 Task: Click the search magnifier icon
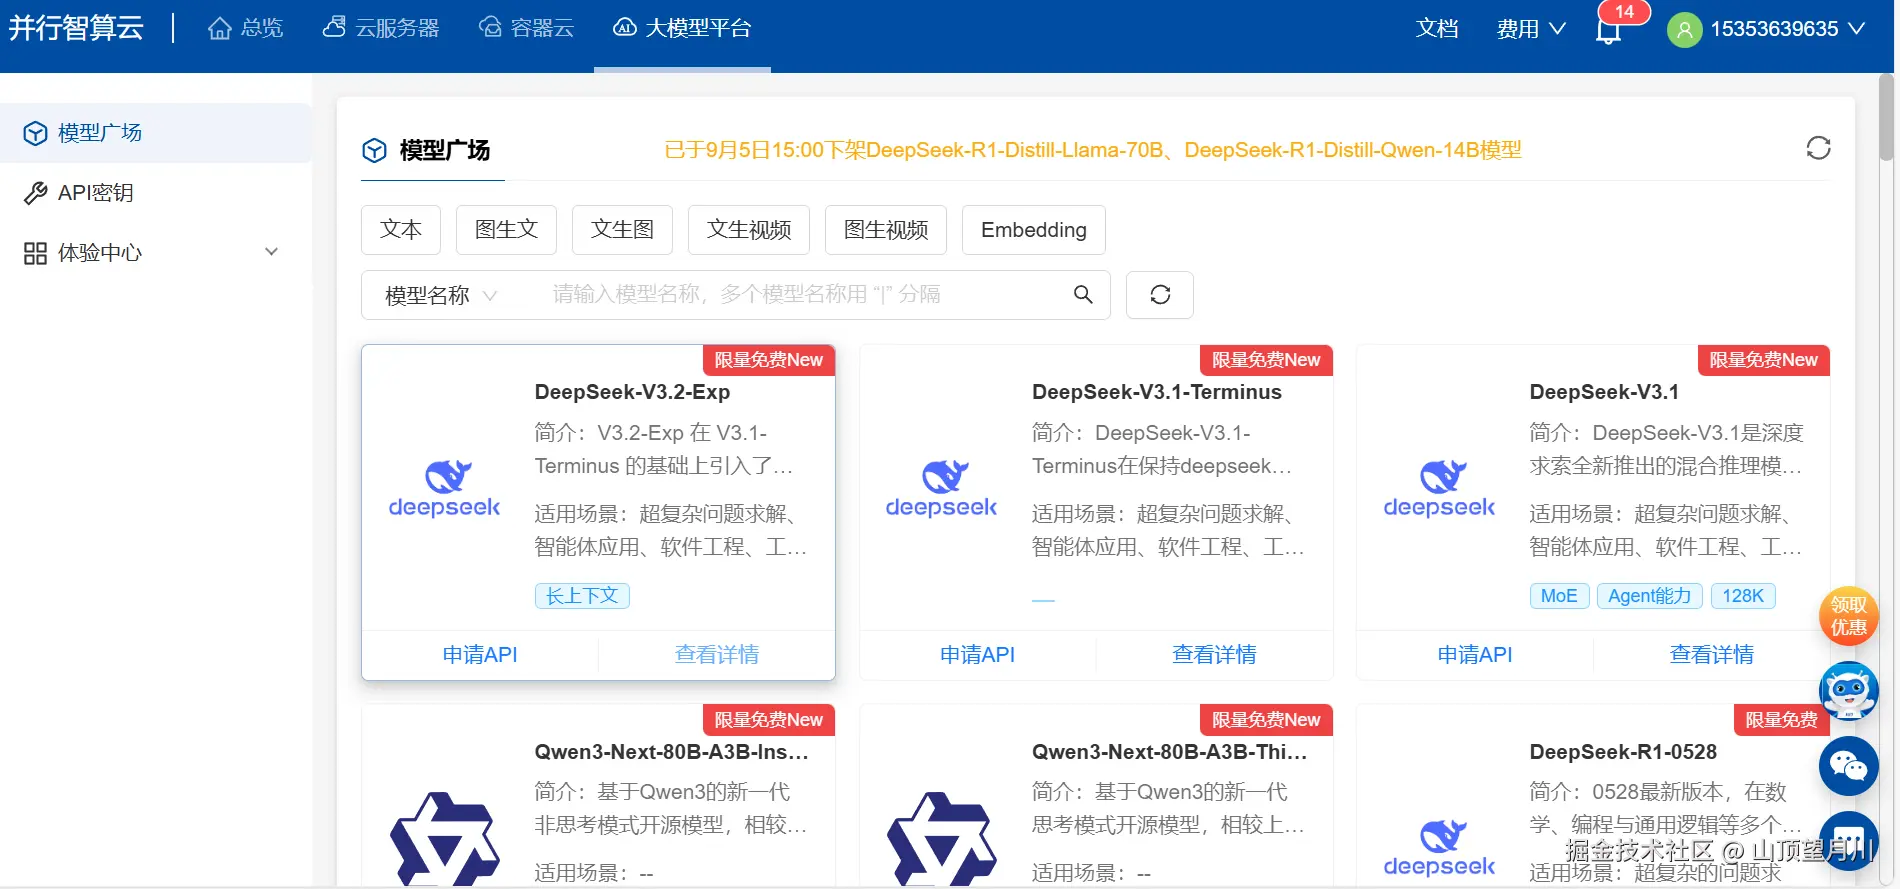point(1083,294)
